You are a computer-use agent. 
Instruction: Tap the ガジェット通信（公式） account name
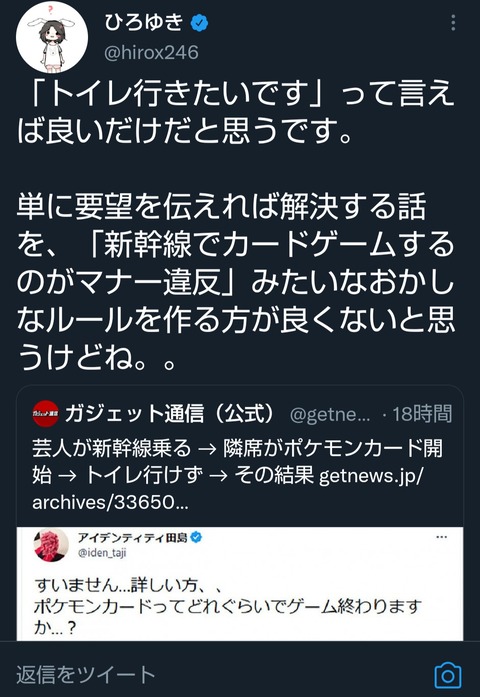(x=171, y=414)
